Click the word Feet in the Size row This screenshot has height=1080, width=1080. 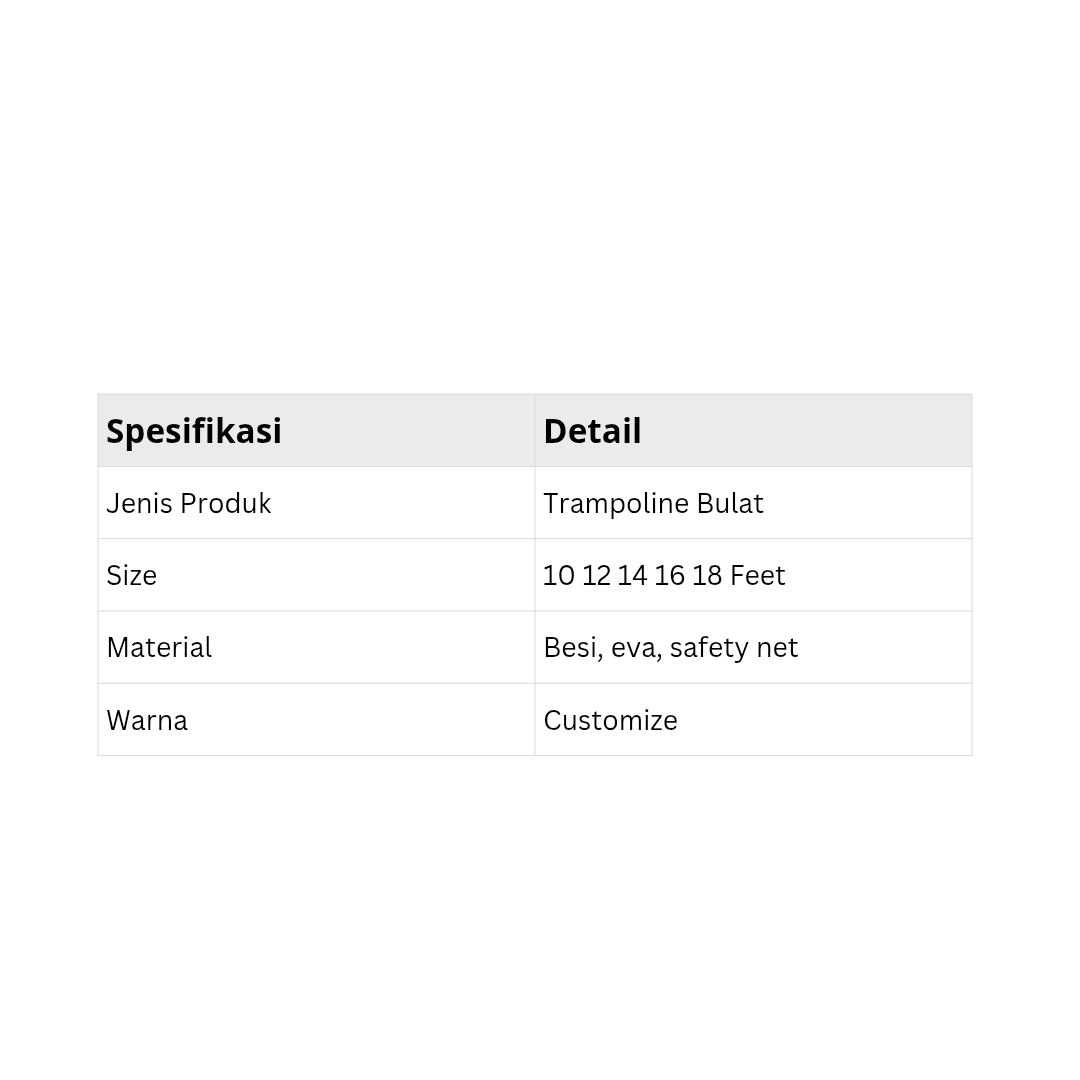[757, 575]
